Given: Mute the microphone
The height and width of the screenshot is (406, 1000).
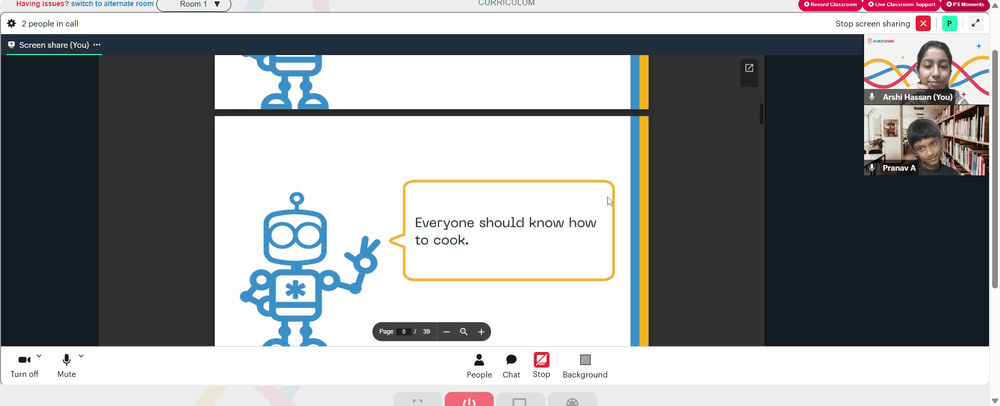Looking at the screenshot, I should pos(66,366).
